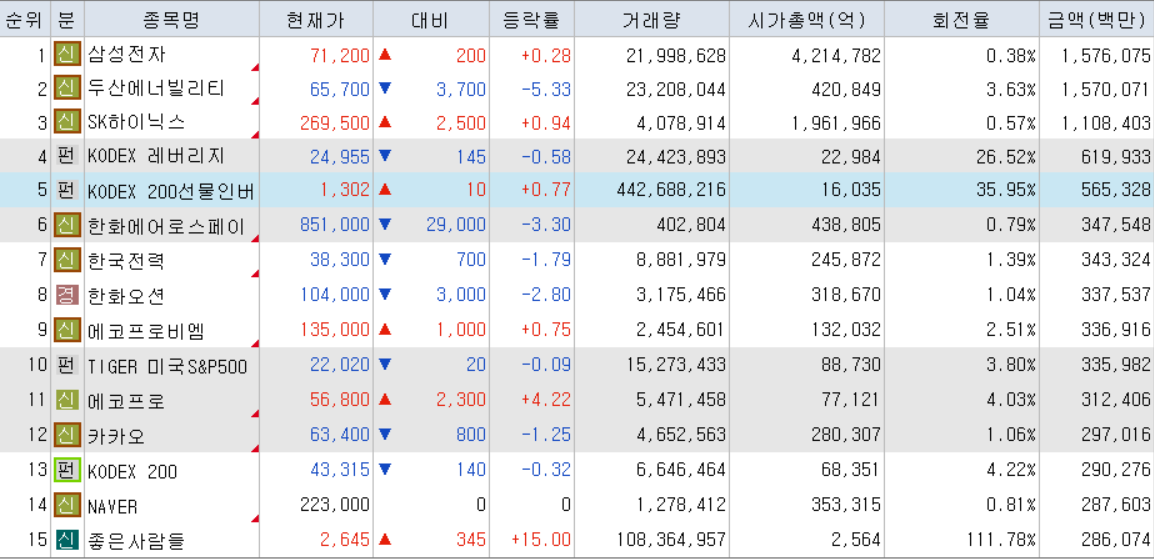The image size is (1154, 559).
Task: Select stock name 삼성전자
Action: click(x=128, y=55)
